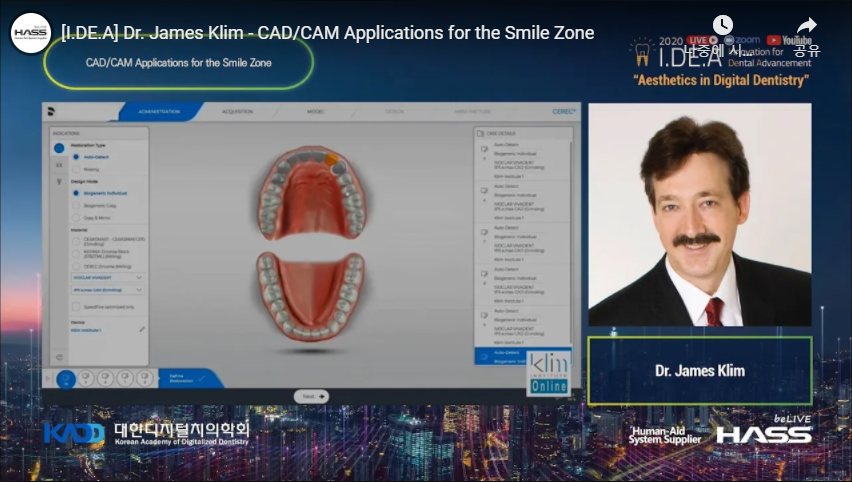Screen dimensions: 852x482
Task: Click the top blue circle icon in Indications sidebar
Action: click(59, 148)
